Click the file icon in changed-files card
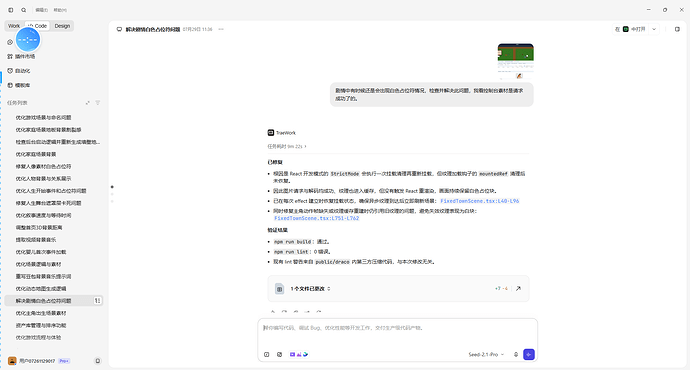The image size is (690, 370). (279, 289)
